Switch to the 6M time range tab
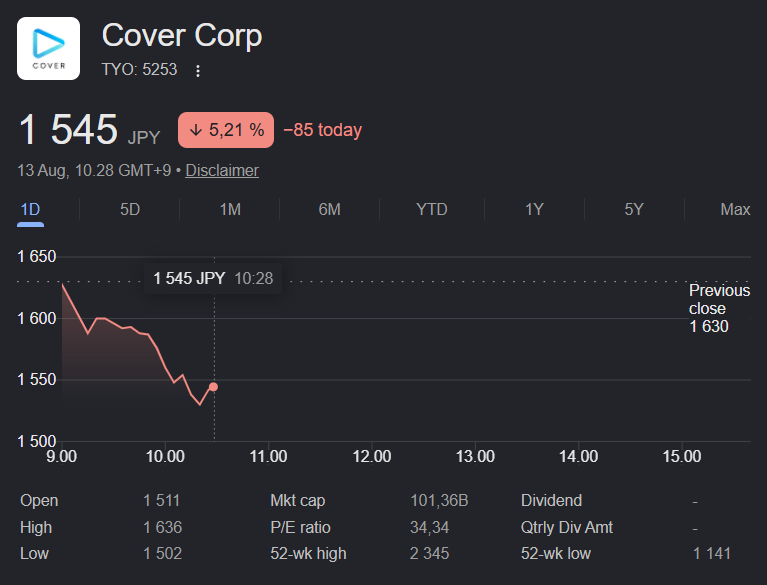 pyautogui.click(x=330, y=209)
